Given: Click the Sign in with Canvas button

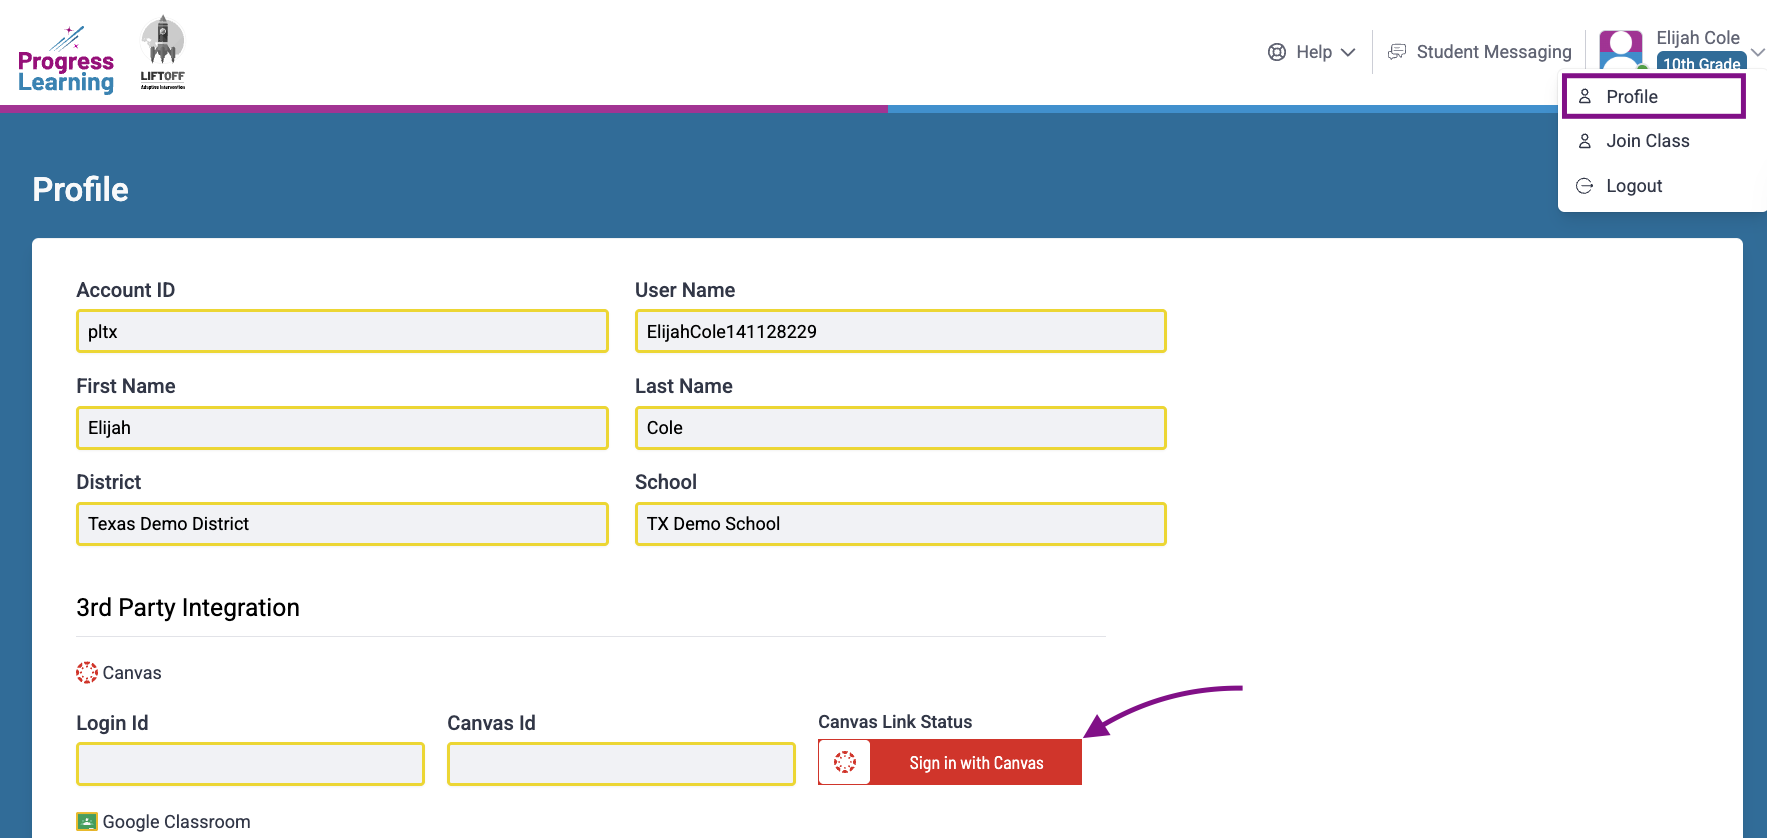Looking at the screenshot, I should (950, 762).
